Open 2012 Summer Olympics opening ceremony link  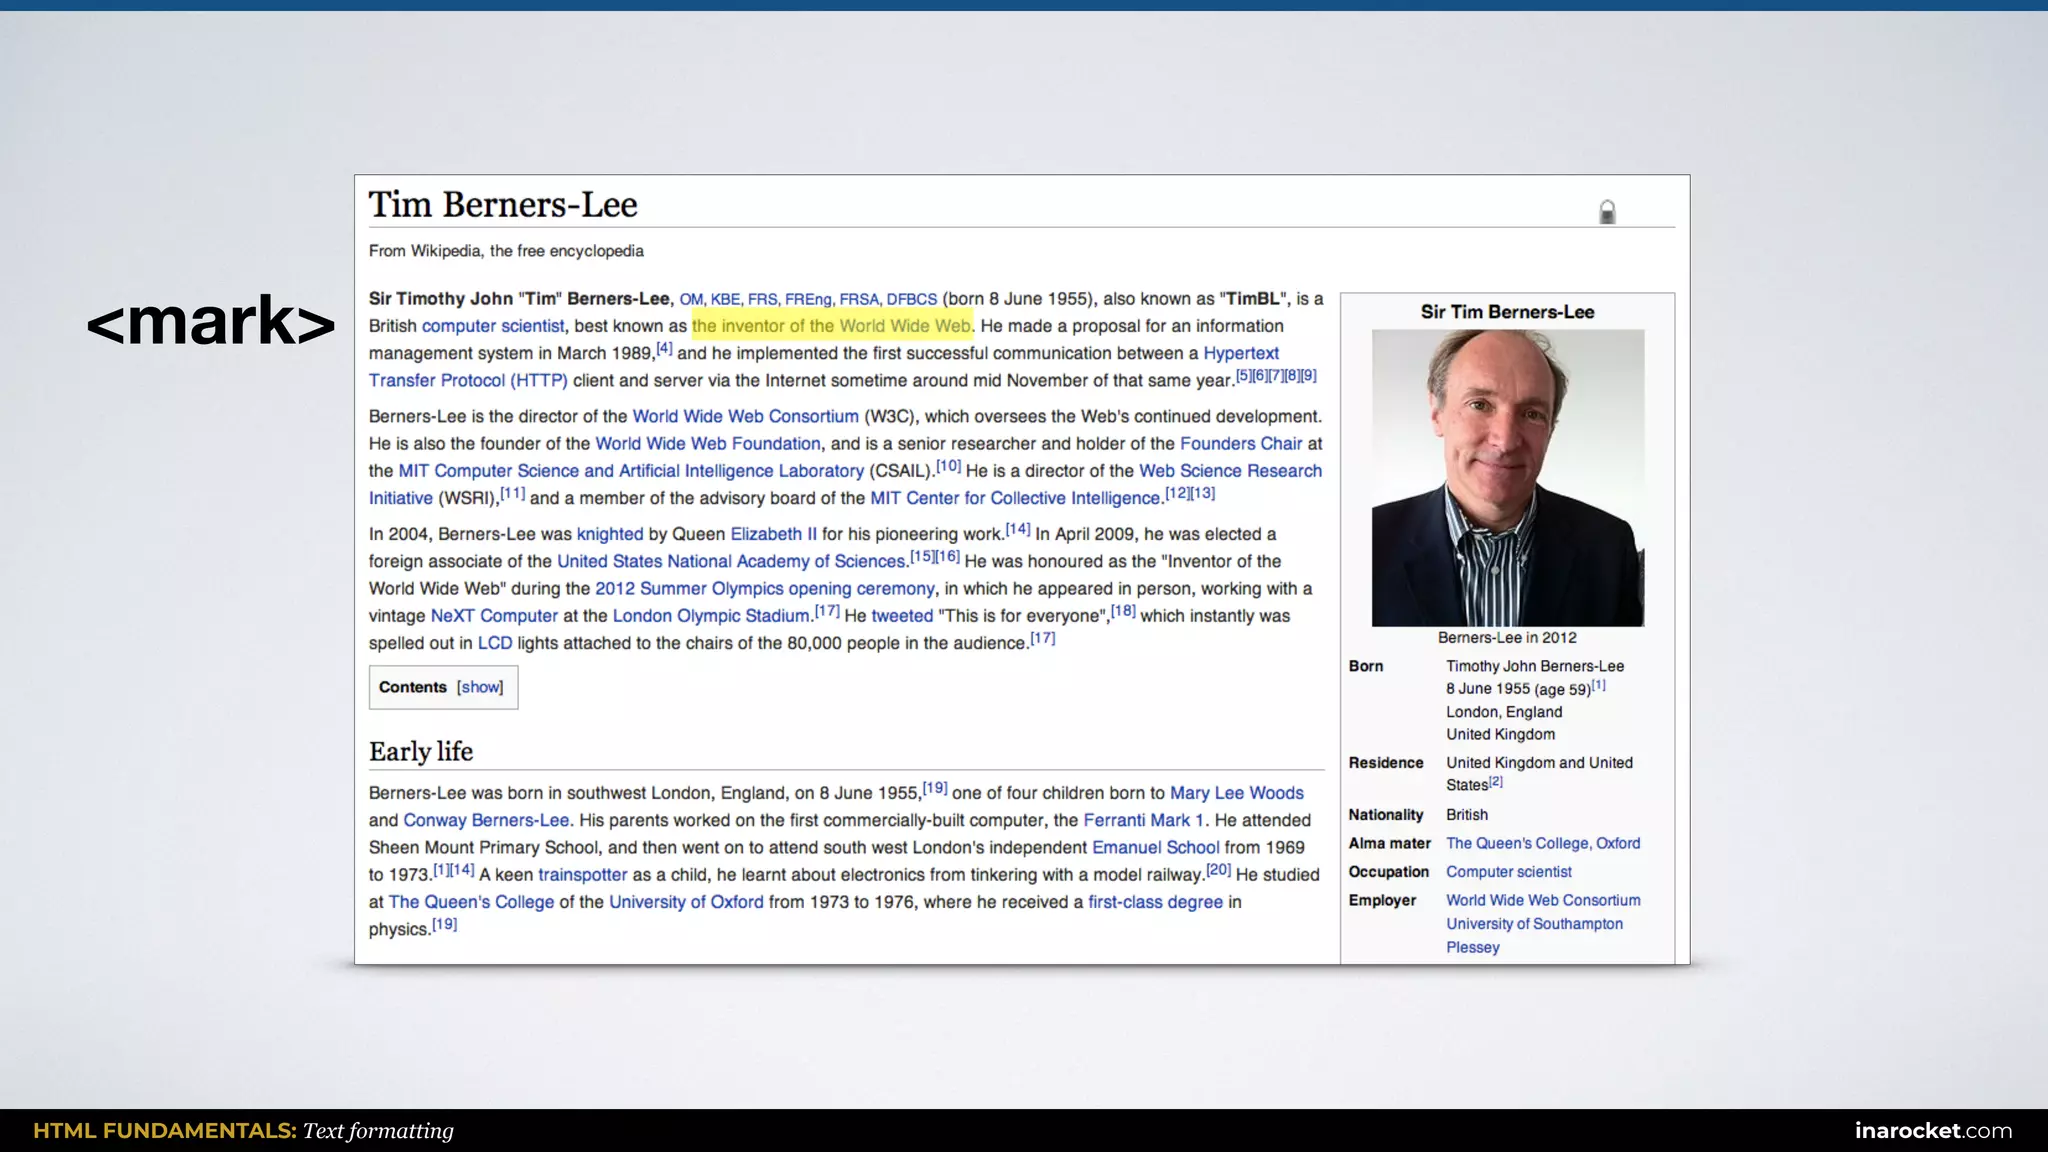pyautogui.click(x=764, y=589)
